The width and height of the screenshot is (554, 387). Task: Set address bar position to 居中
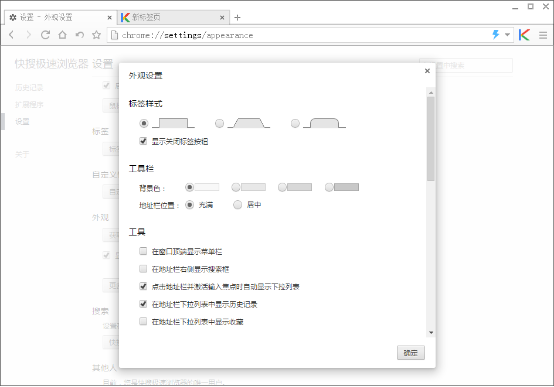pyautogui.click(x=237, y=205)
